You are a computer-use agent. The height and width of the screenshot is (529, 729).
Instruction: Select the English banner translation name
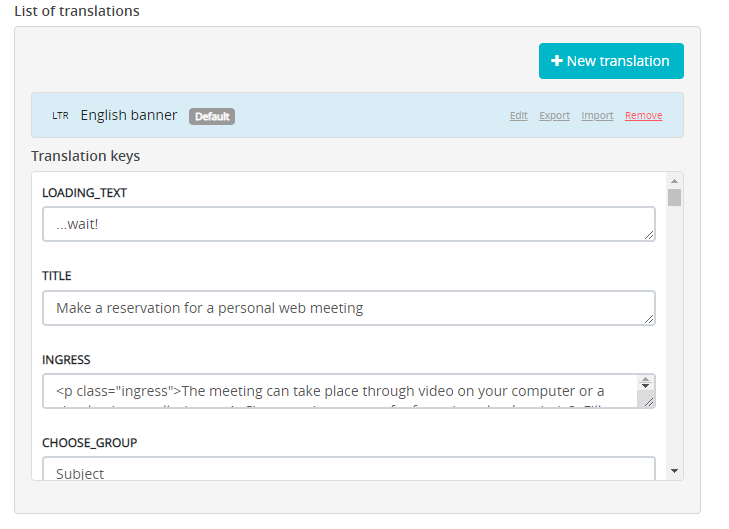tap(129, 115)
